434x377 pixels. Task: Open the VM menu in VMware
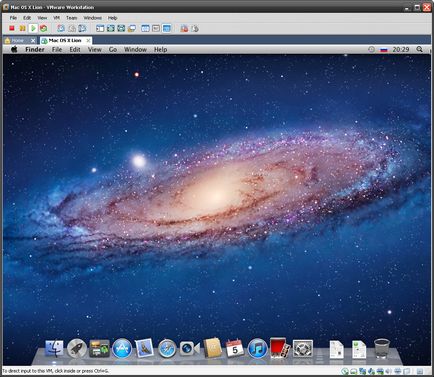[56, 18]
